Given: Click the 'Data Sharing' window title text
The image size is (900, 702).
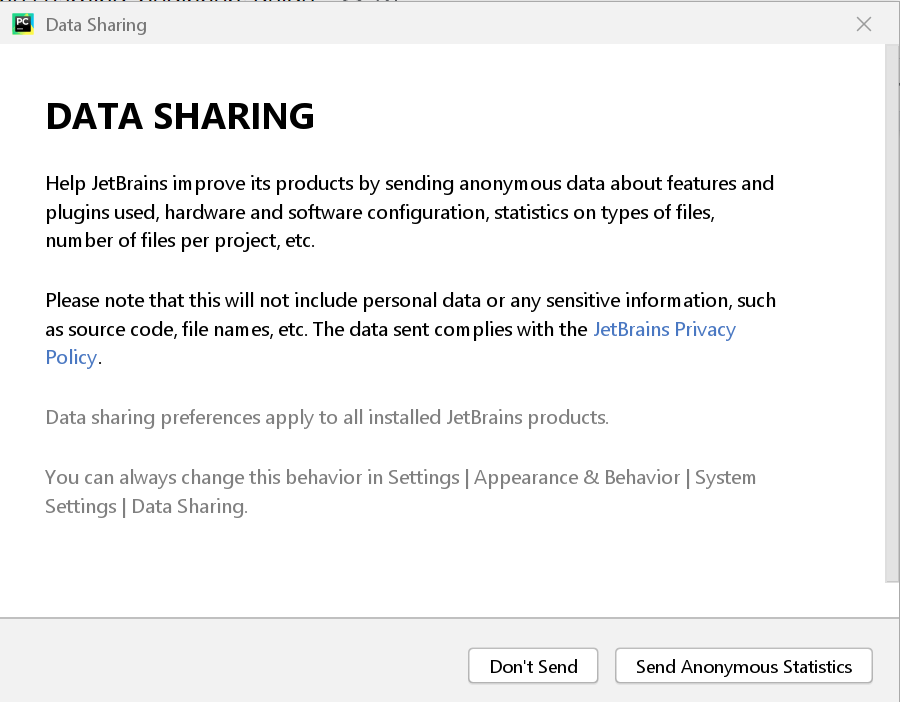Looking at the screenshot, I should [x=96, y=25].
